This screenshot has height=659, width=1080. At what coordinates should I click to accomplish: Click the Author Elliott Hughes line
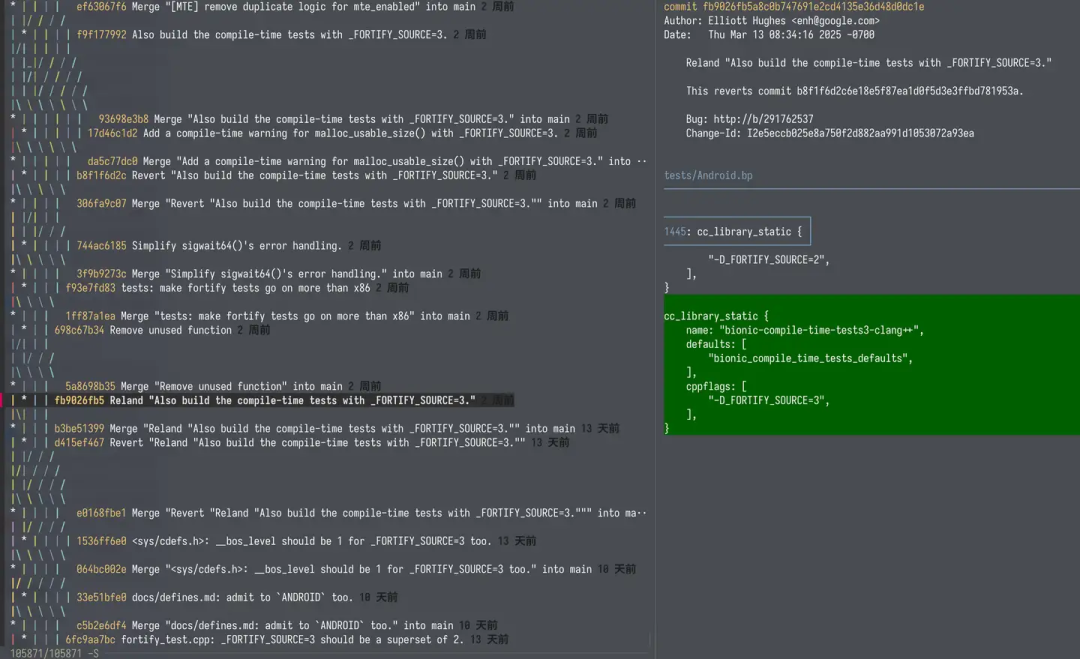point(771,21)
